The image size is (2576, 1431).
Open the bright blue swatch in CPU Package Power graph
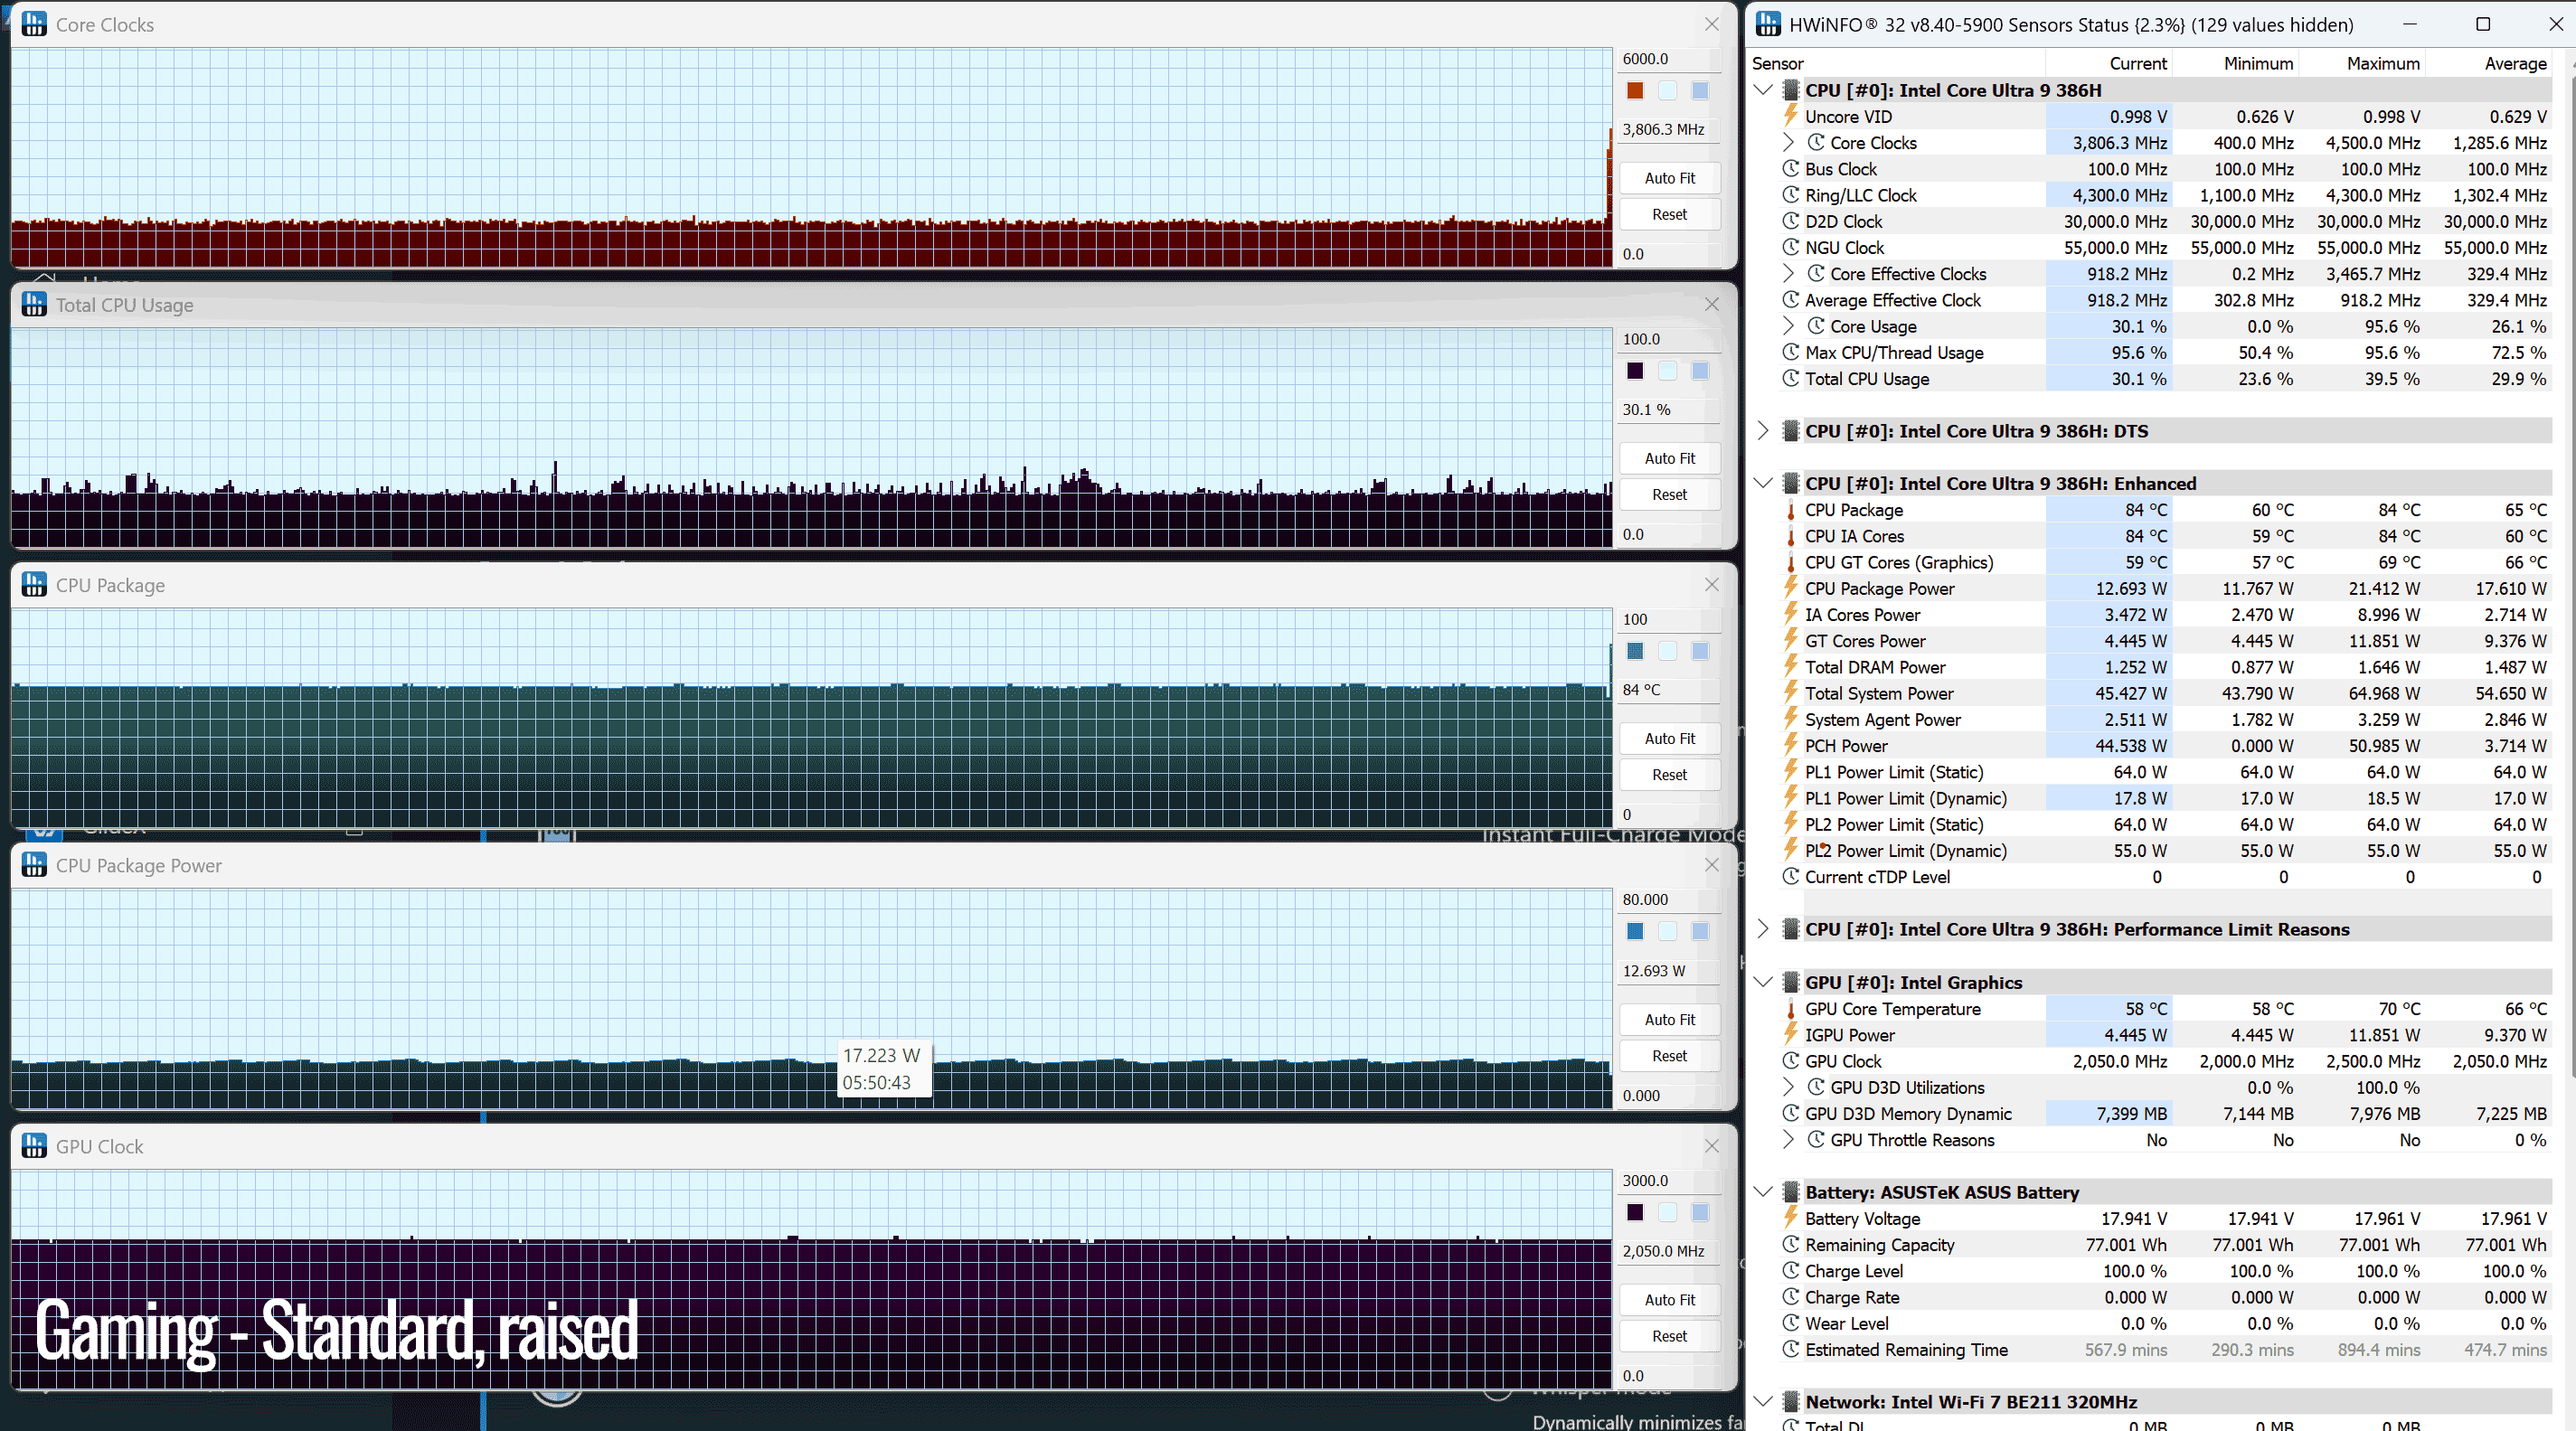1635,931
